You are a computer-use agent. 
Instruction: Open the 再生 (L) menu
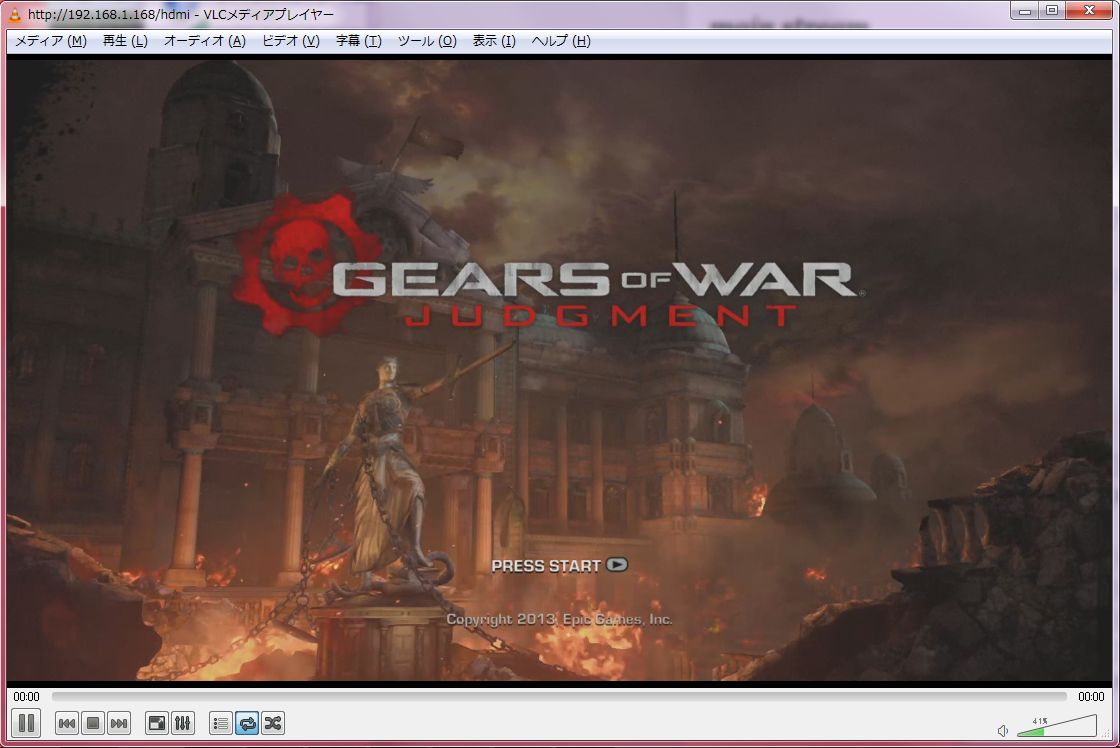click(125, 41)
